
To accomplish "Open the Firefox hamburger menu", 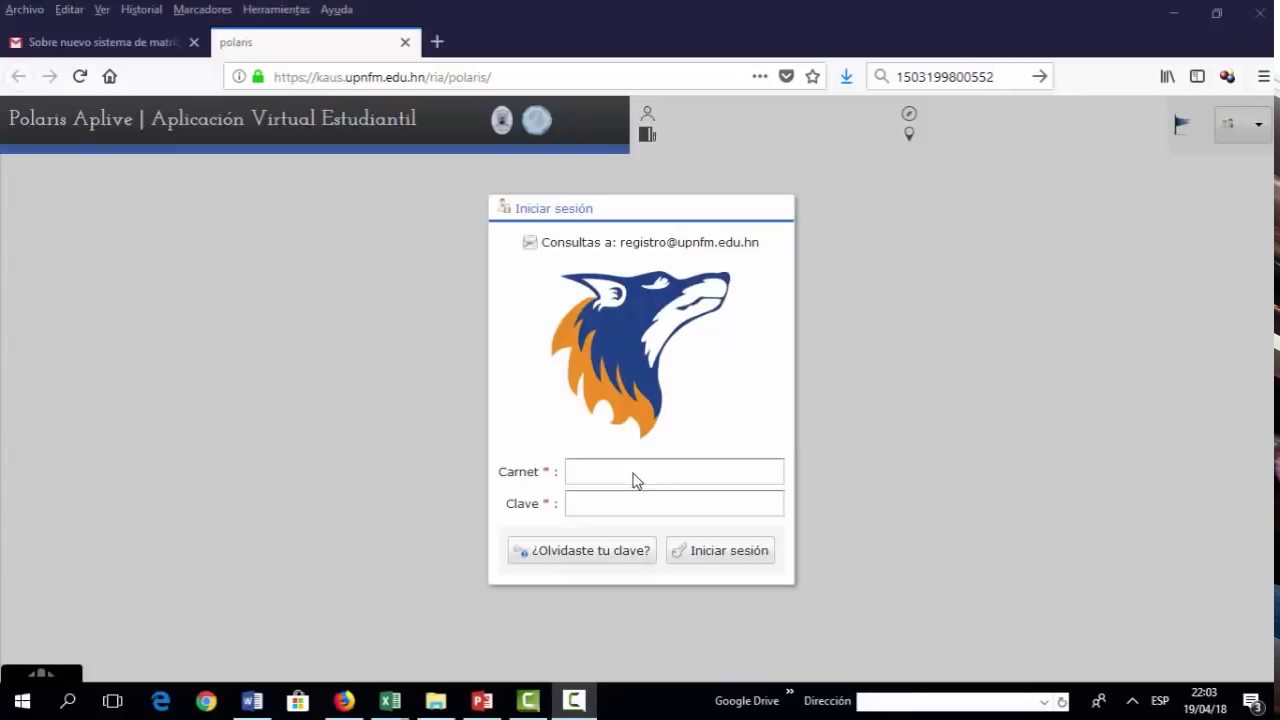I will click(x=1264, y=76).
